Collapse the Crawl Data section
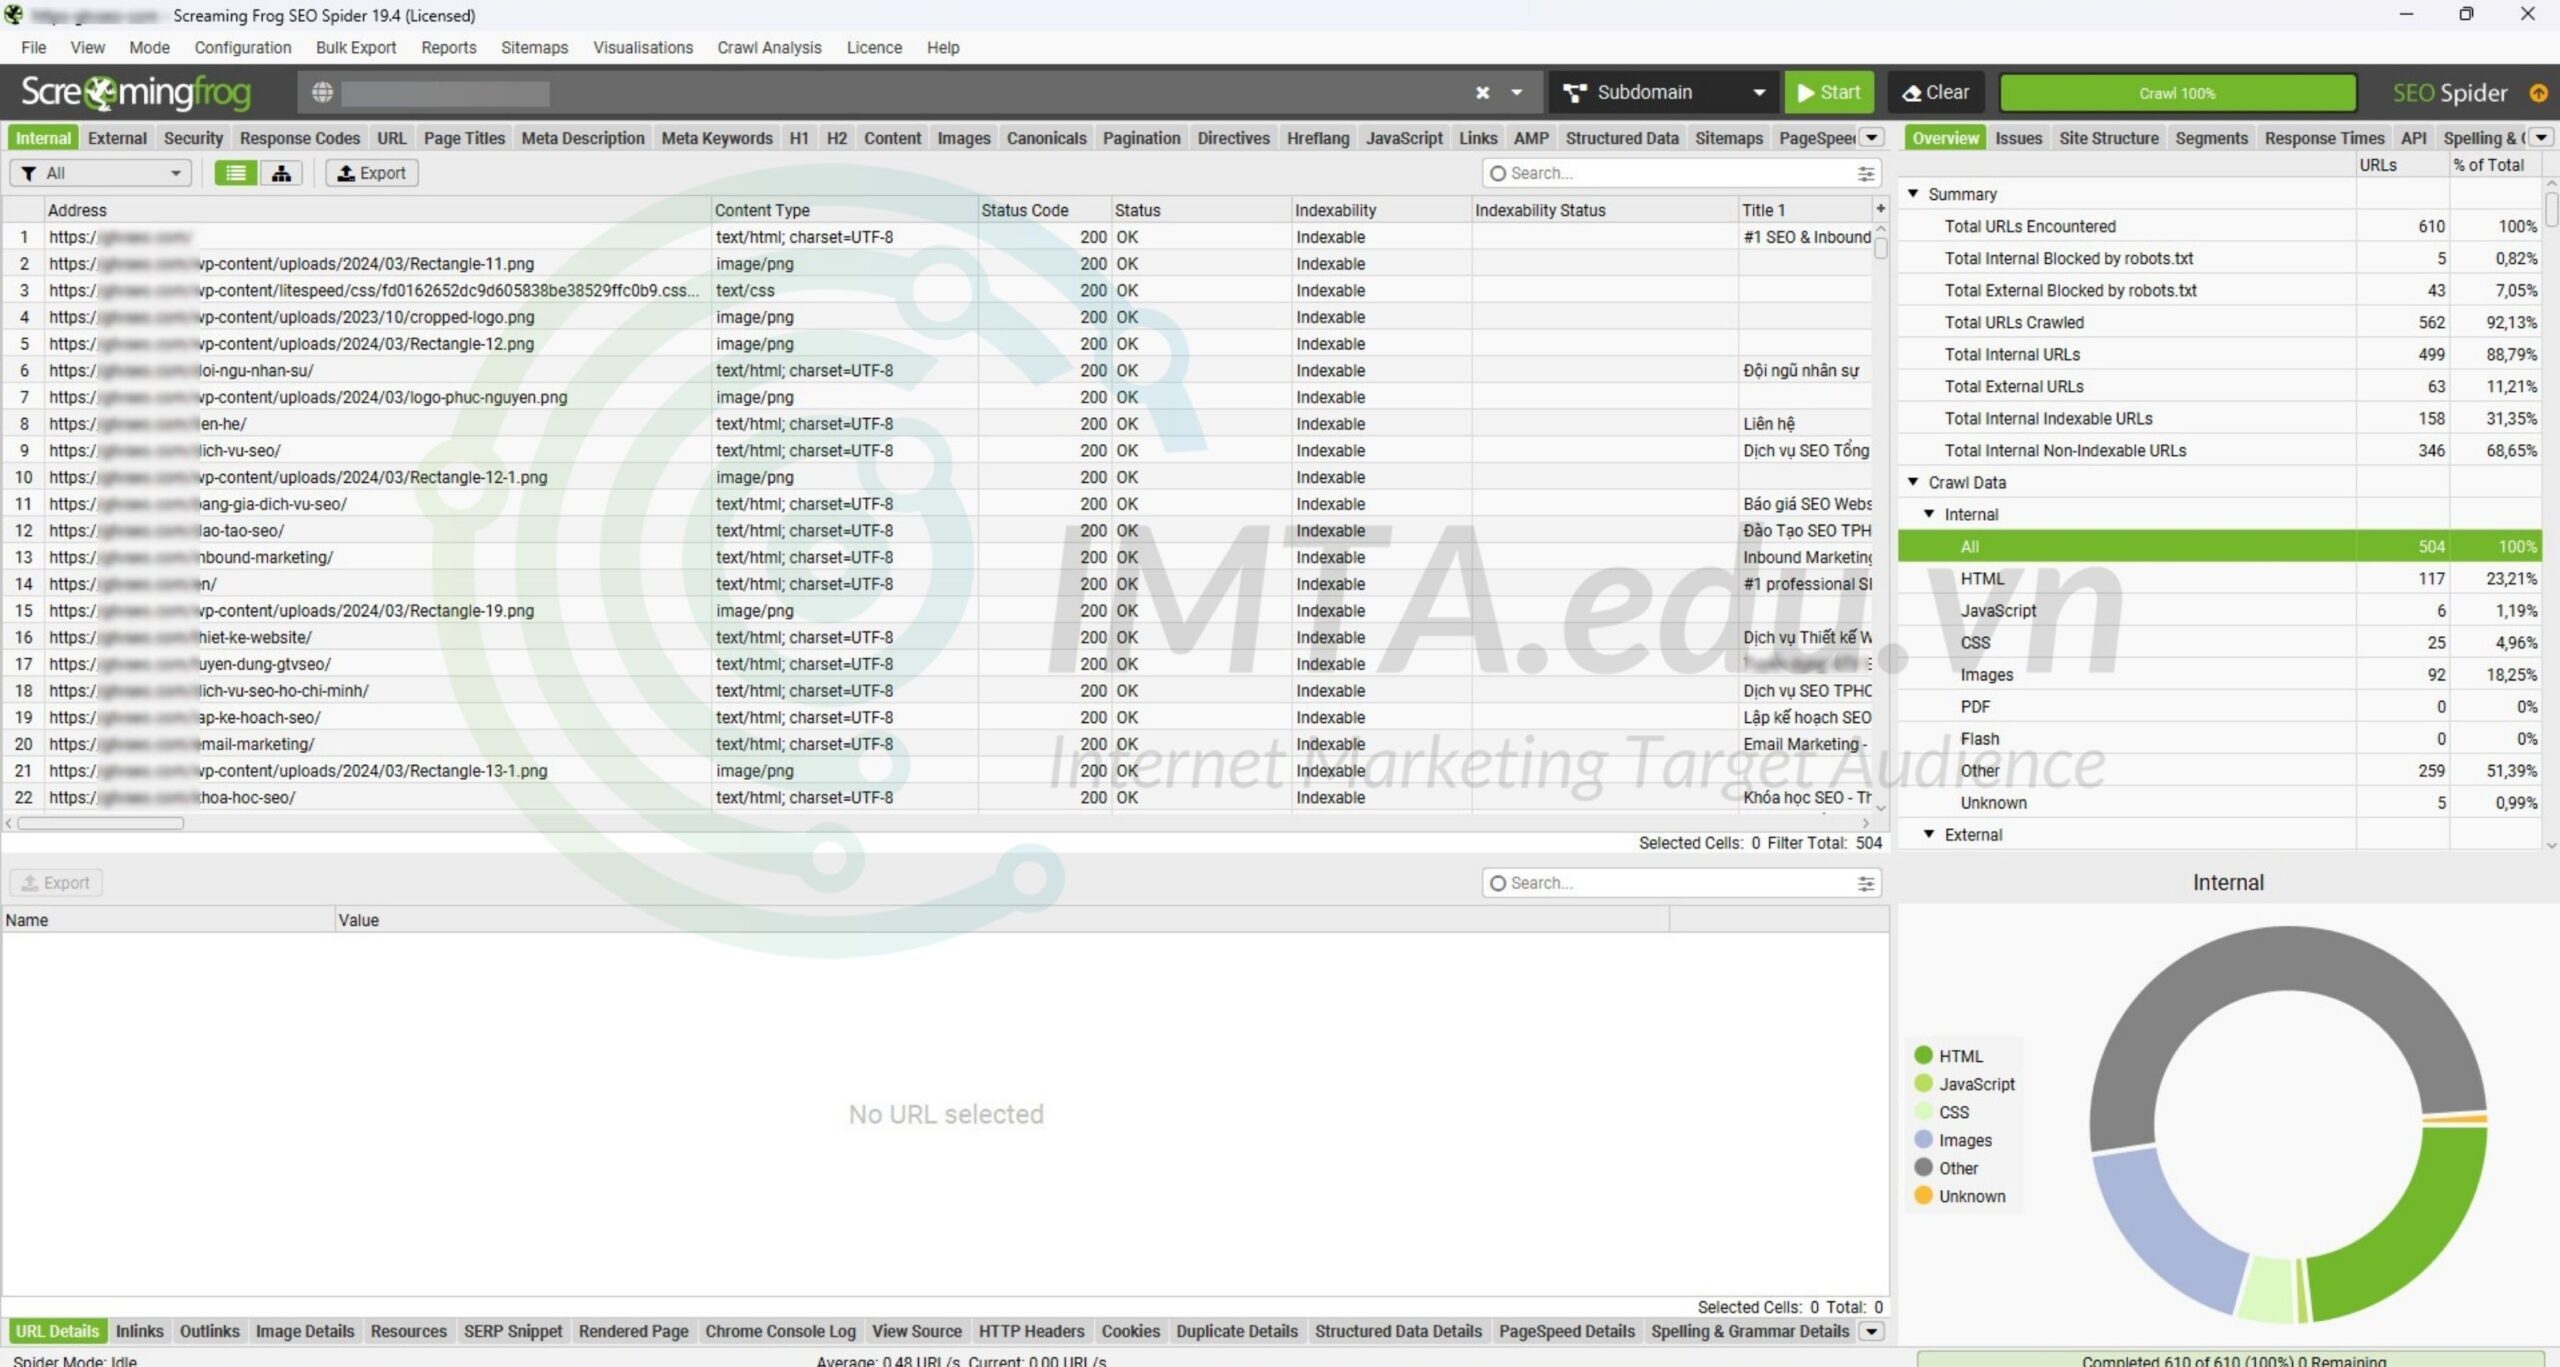The image size is (2560, 1367). [1913, 482]
